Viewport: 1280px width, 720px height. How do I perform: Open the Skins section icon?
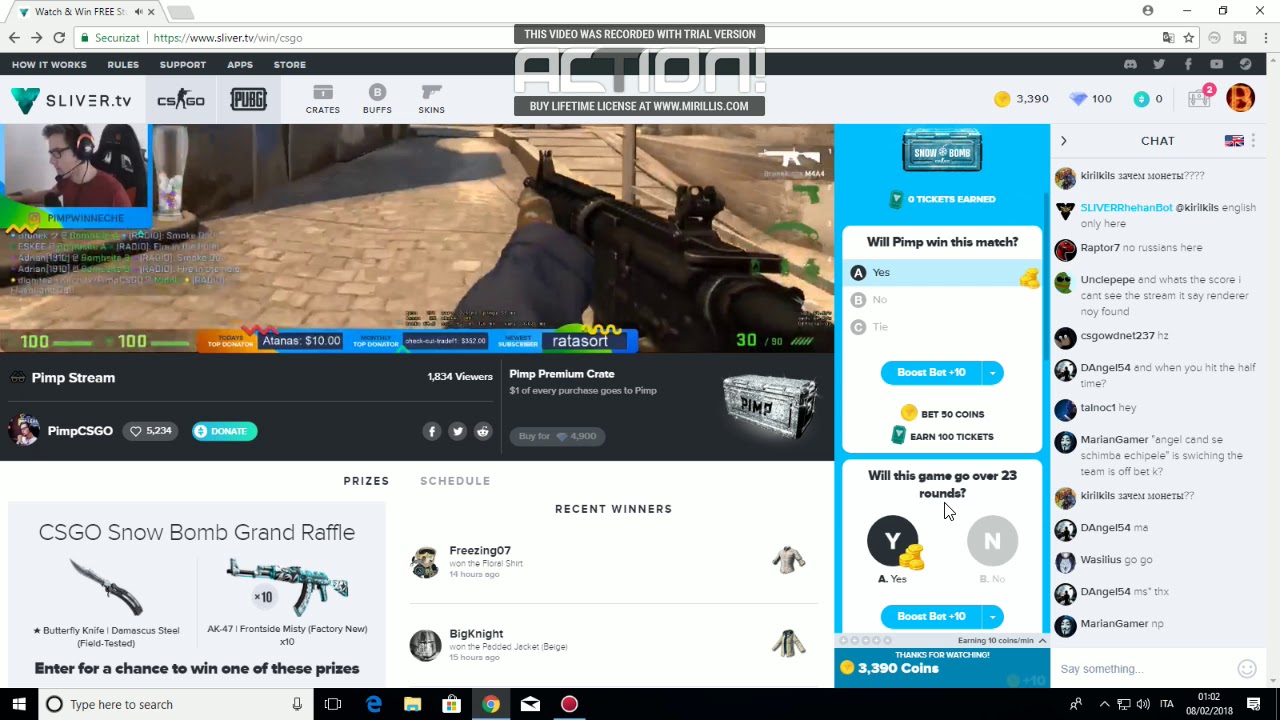pos(431,99)
